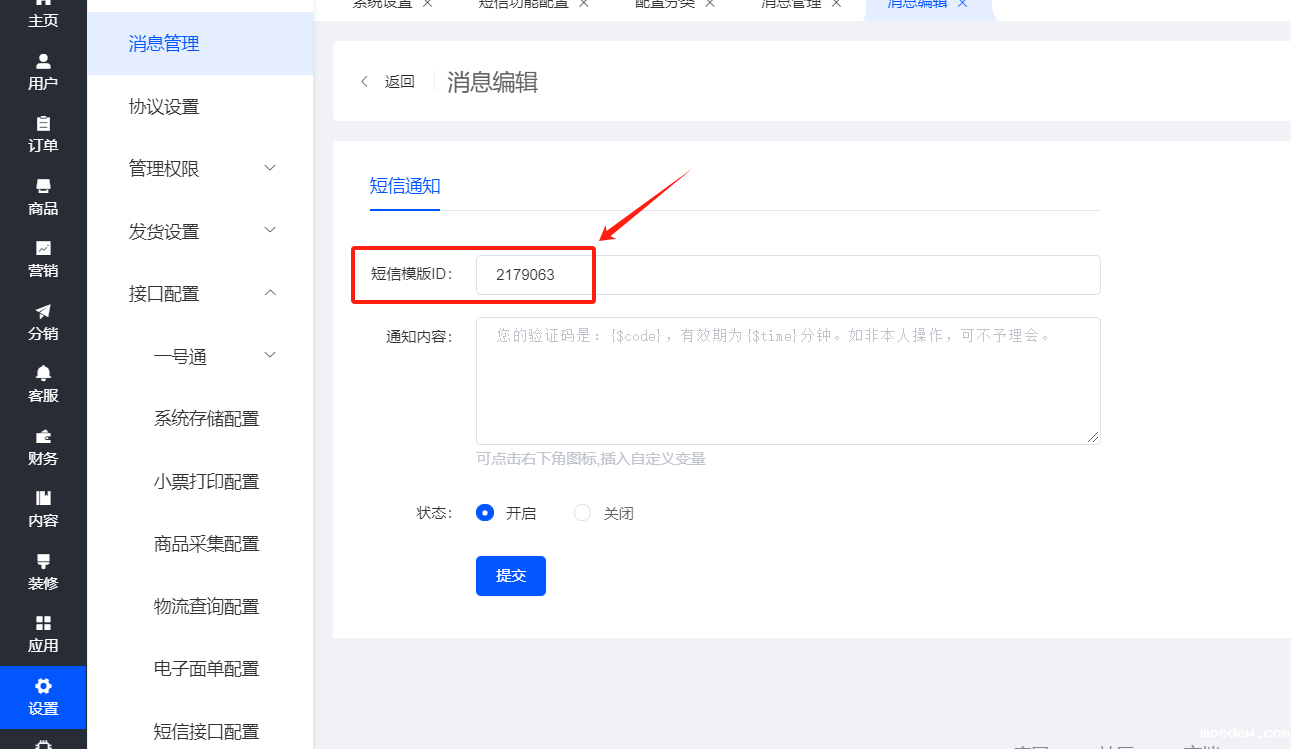Expand the 一号通 submenu
This screenshot has width=1291, height=749.
click(213, 357)
